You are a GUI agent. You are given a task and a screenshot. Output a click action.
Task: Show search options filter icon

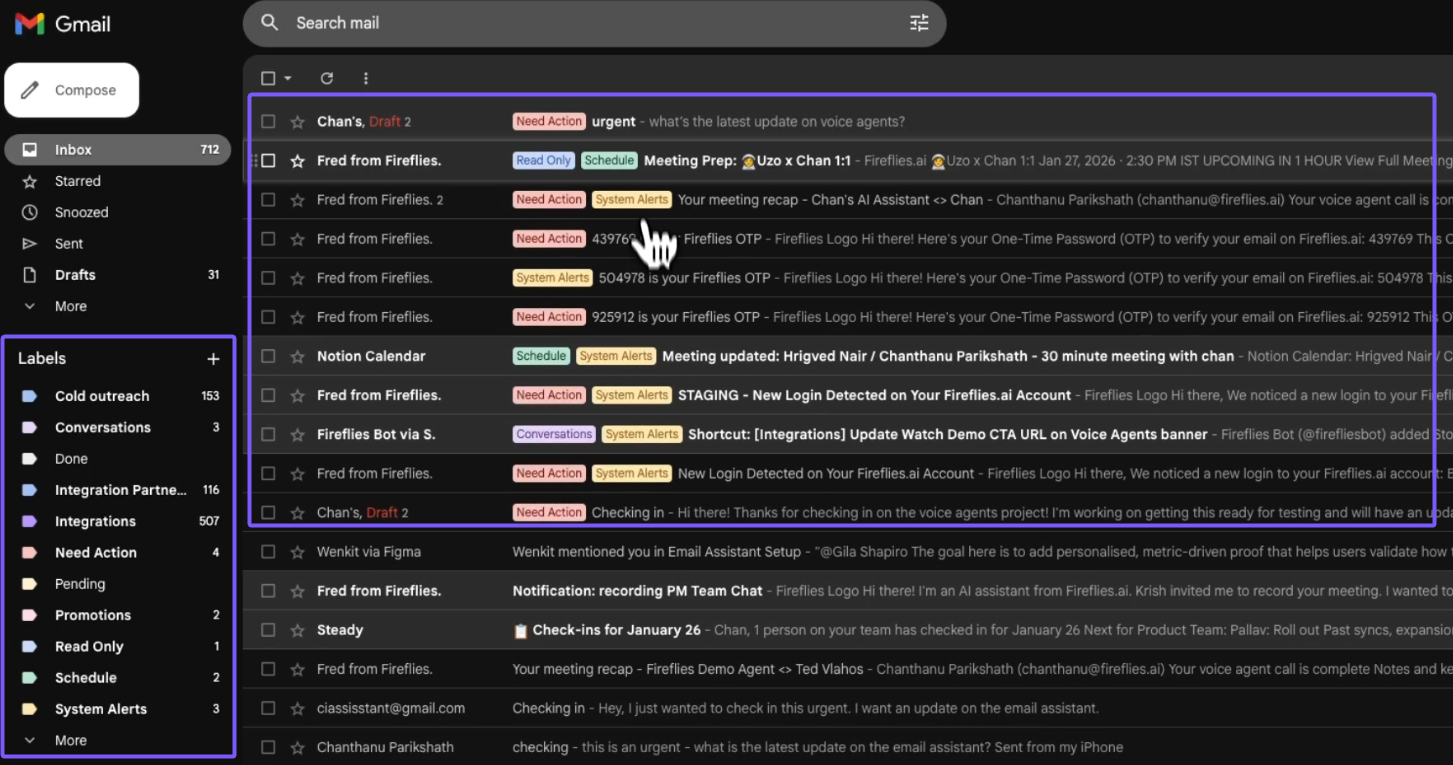(x=919, y=23)
